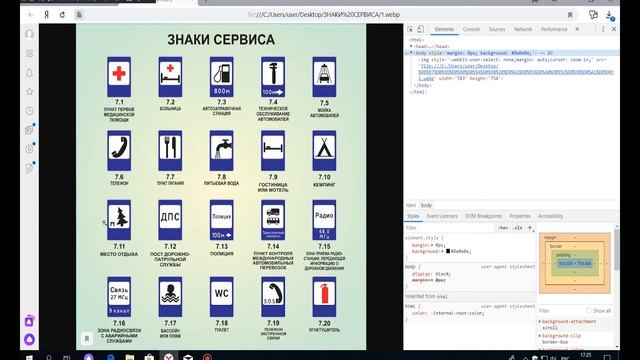Select the html breadcrumb
This screenshot has height=360, width=640.
point(411,205)
